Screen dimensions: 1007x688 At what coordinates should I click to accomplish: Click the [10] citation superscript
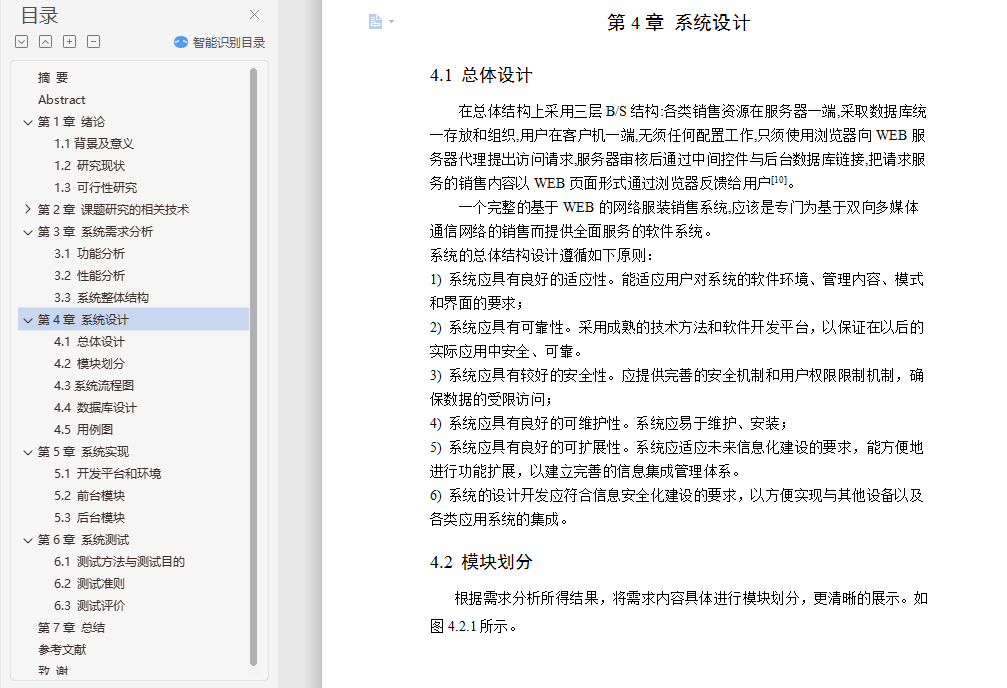[x=779, y=180]
